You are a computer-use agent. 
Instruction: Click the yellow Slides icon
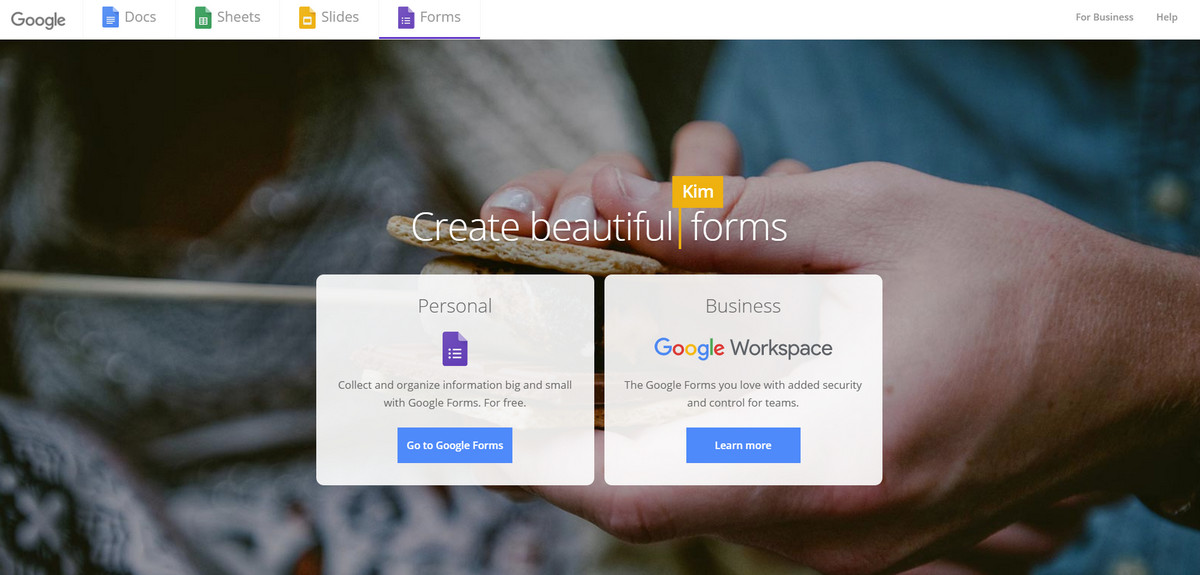307,17
